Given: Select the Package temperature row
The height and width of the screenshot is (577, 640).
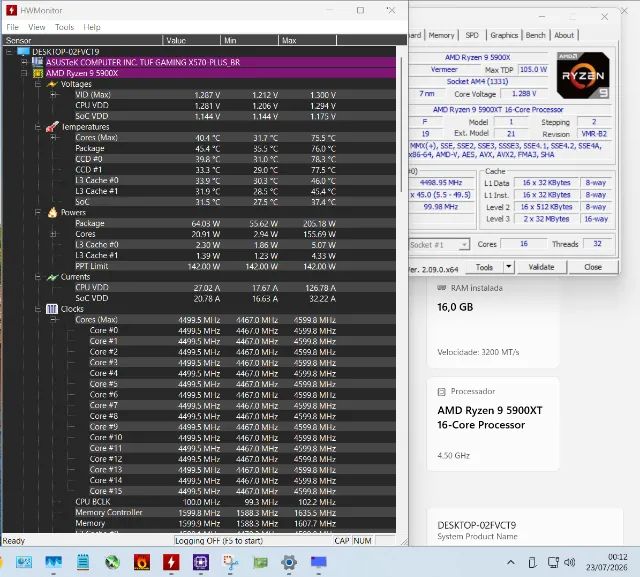Looking at the screenshot, I should tap(199, 149).
